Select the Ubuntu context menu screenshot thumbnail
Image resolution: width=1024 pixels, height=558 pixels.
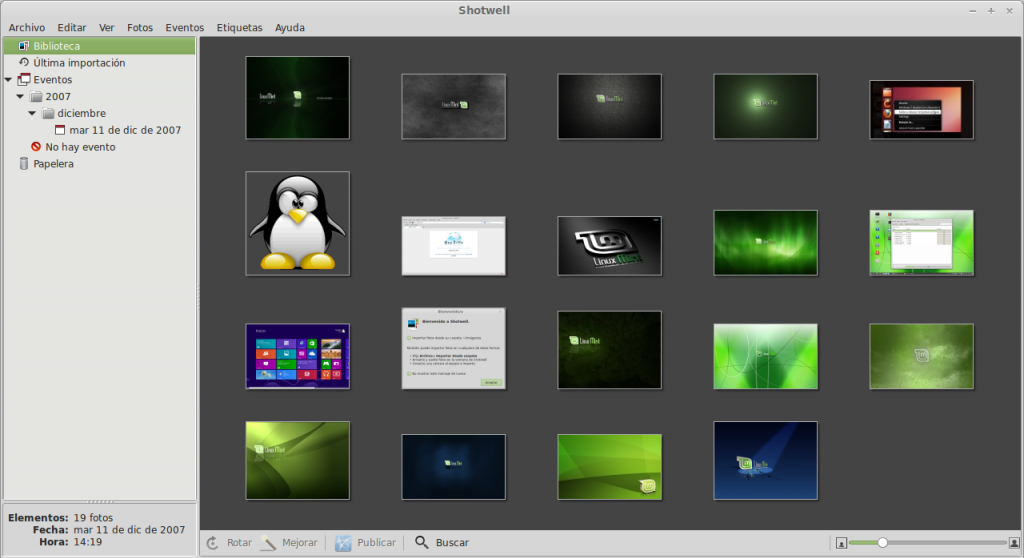921,110
